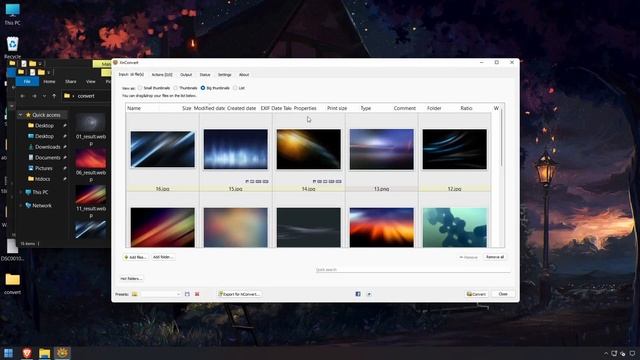Click the Add folder button

tap(163, 257)
